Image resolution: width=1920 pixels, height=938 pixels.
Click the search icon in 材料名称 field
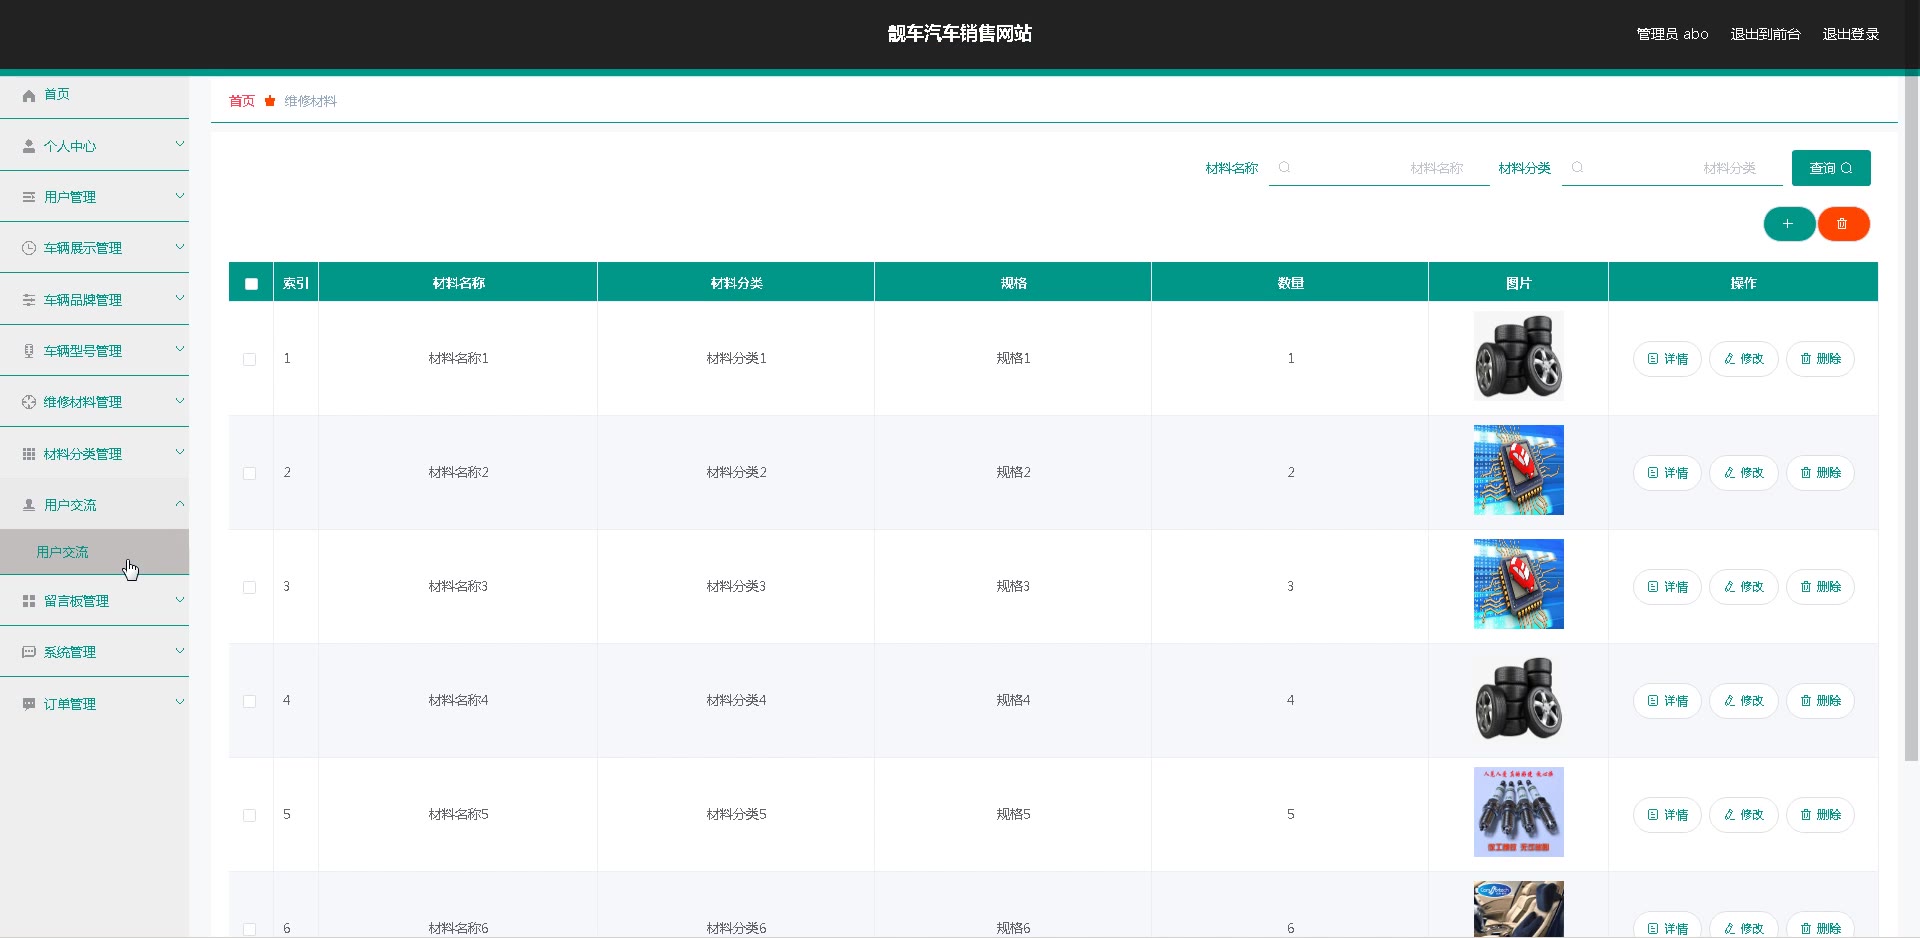1284,168
